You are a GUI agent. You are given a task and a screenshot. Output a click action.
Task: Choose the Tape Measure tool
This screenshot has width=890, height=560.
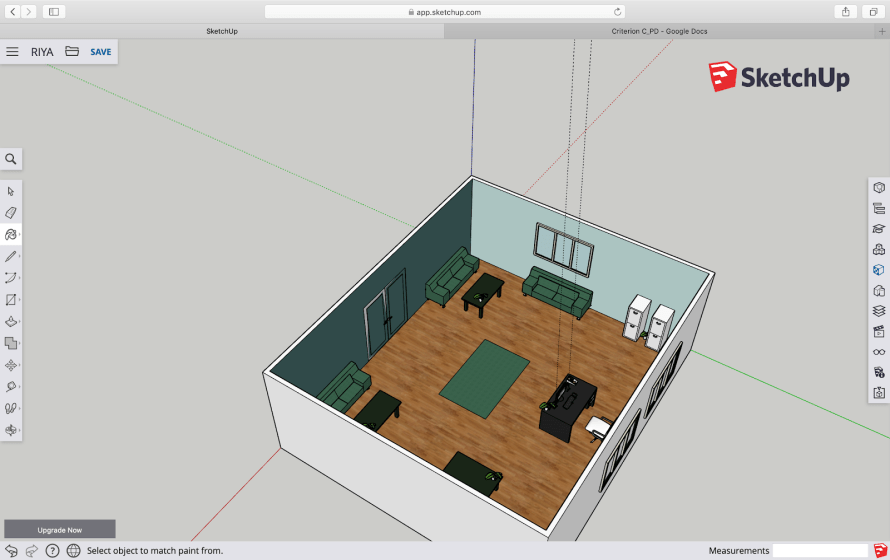pyautogui.click(x=11, y=387)
